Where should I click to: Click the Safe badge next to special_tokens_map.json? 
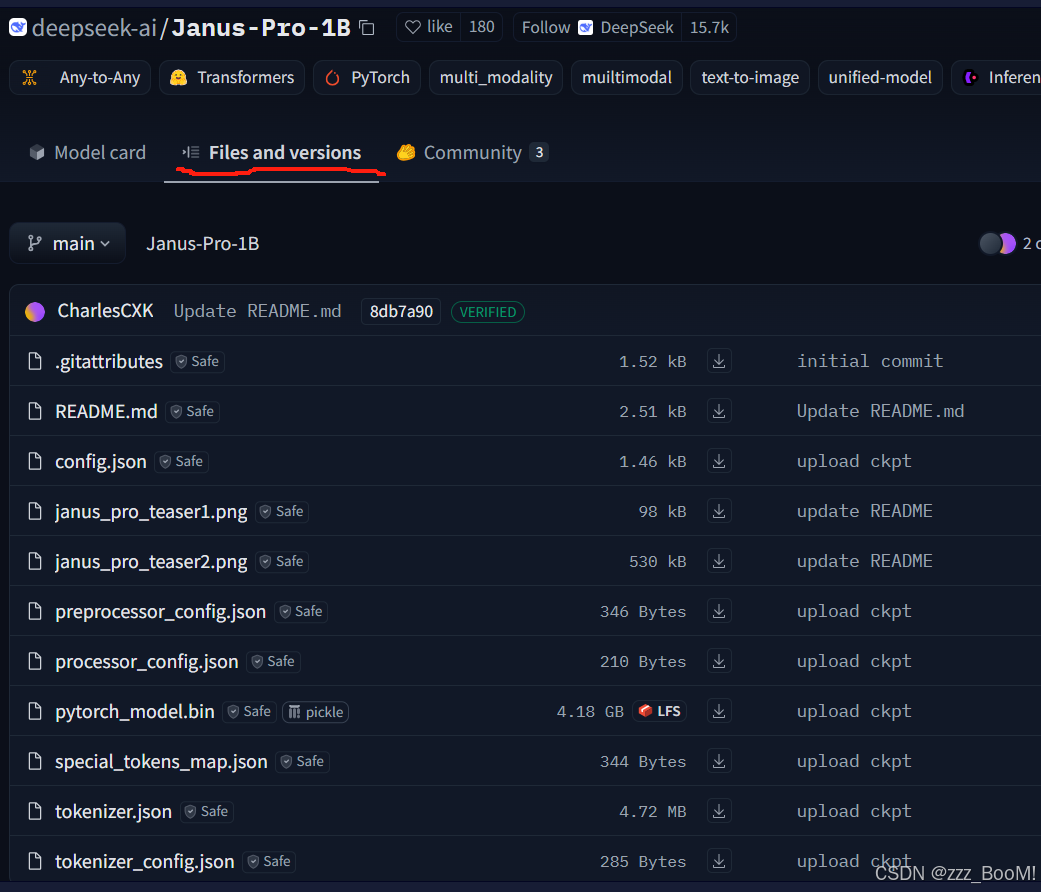[x=303, y=762]
